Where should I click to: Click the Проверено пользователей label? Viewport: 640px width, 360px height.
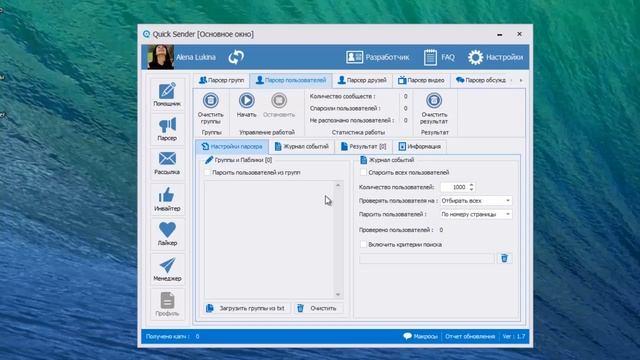396,230
